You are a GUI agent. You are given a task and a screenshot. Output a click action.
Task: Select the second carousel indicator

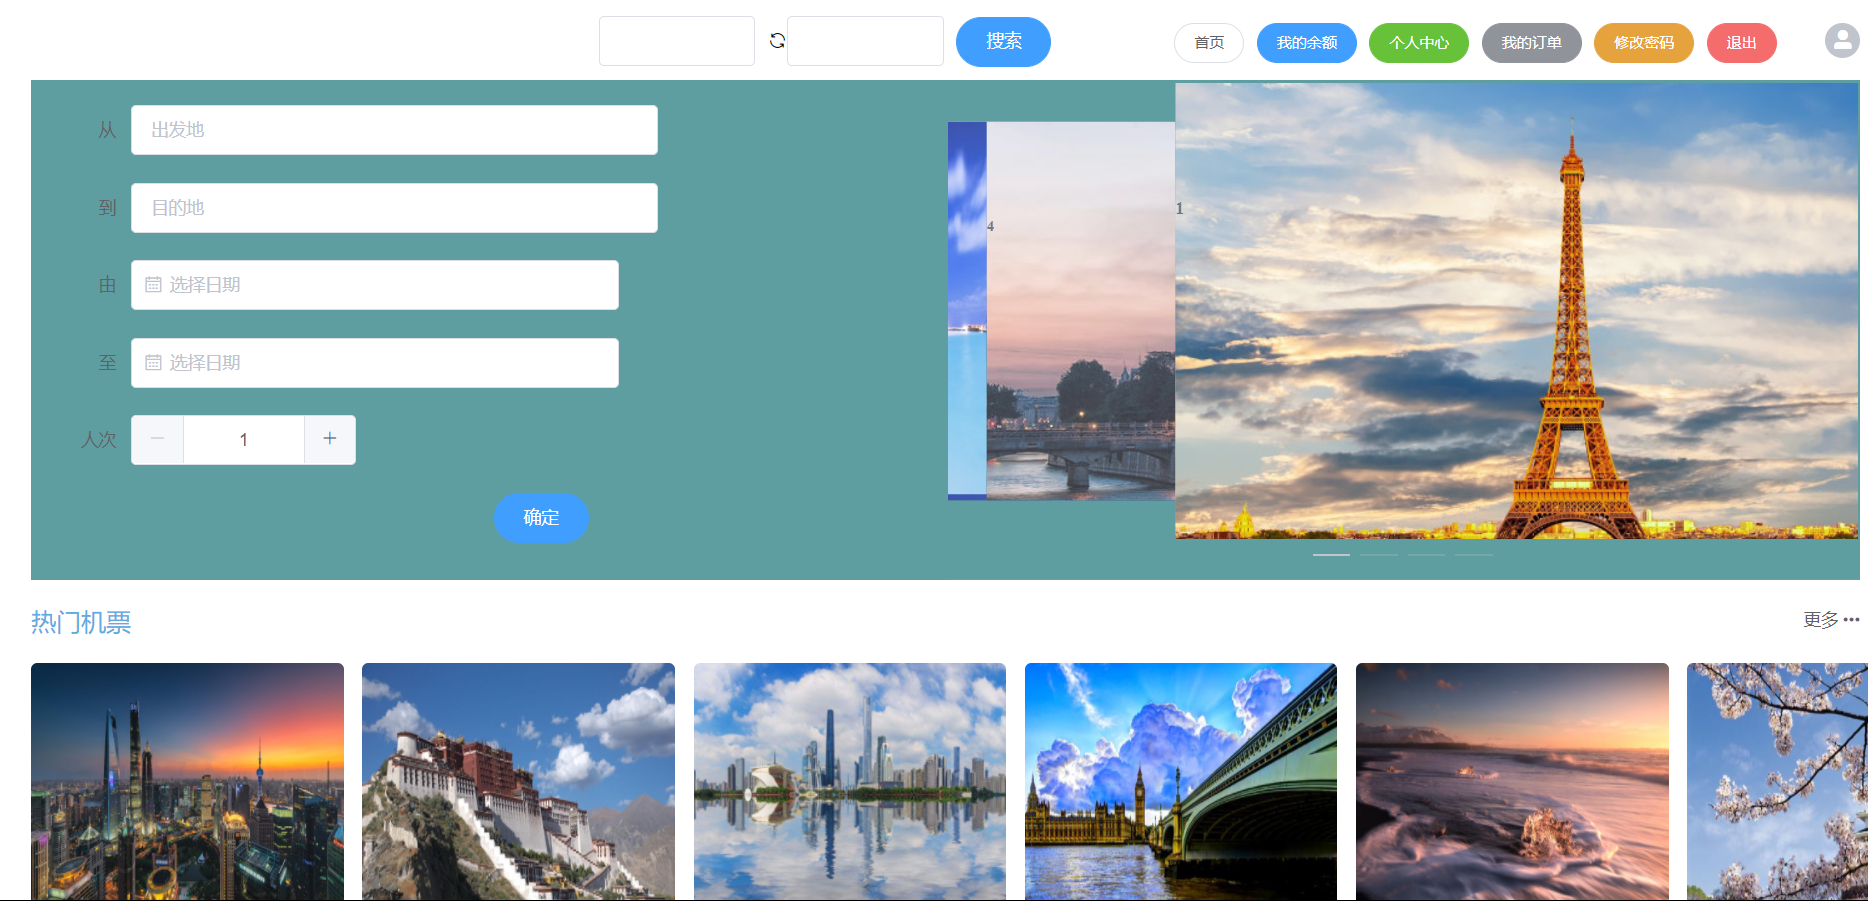coord(1379,554)
